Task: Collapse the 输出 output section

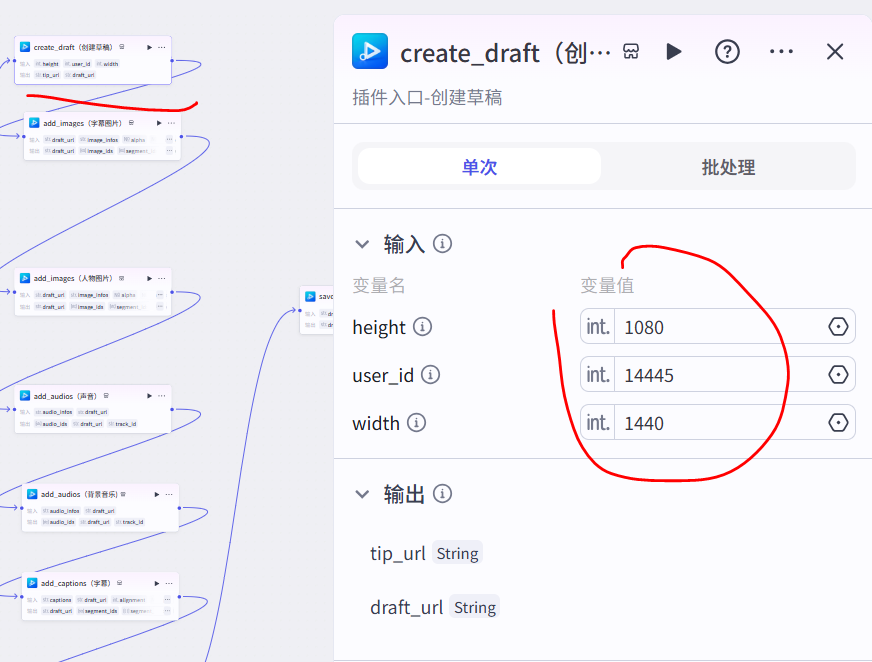Action: pyautogui.click(x=362, y=493)
